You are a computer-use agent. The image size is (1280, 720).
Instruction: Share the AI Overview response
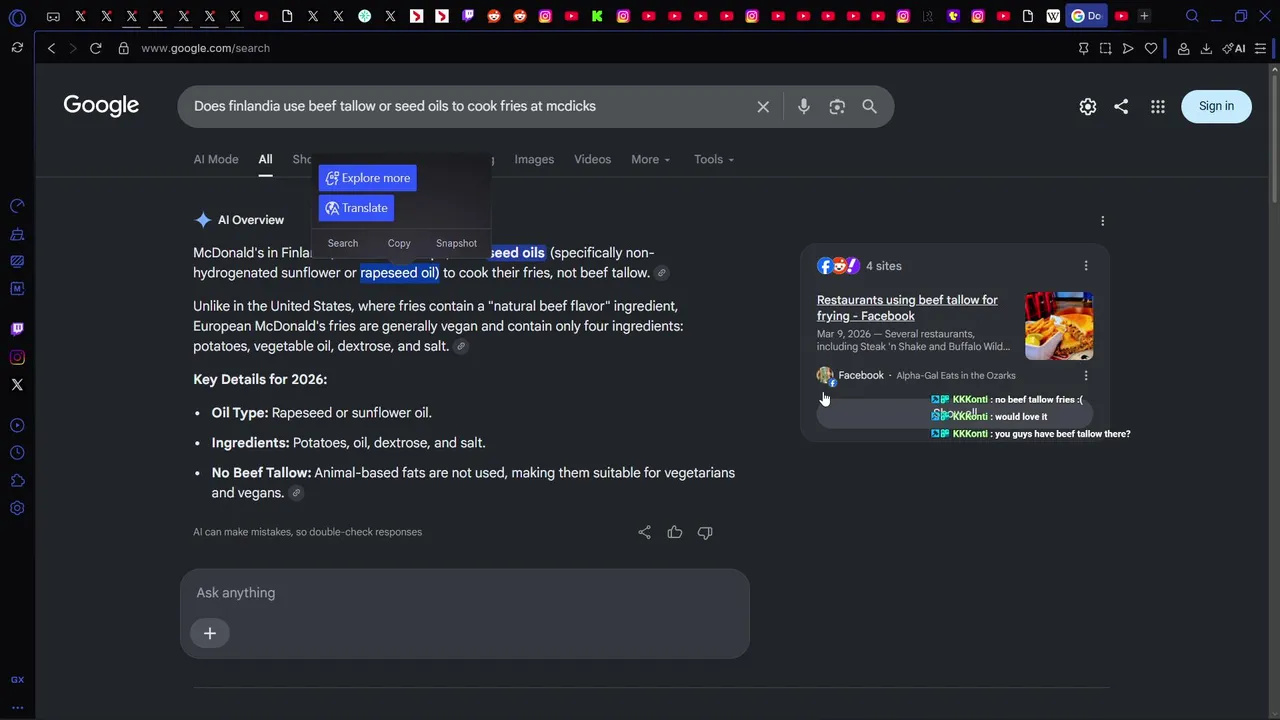645,532
